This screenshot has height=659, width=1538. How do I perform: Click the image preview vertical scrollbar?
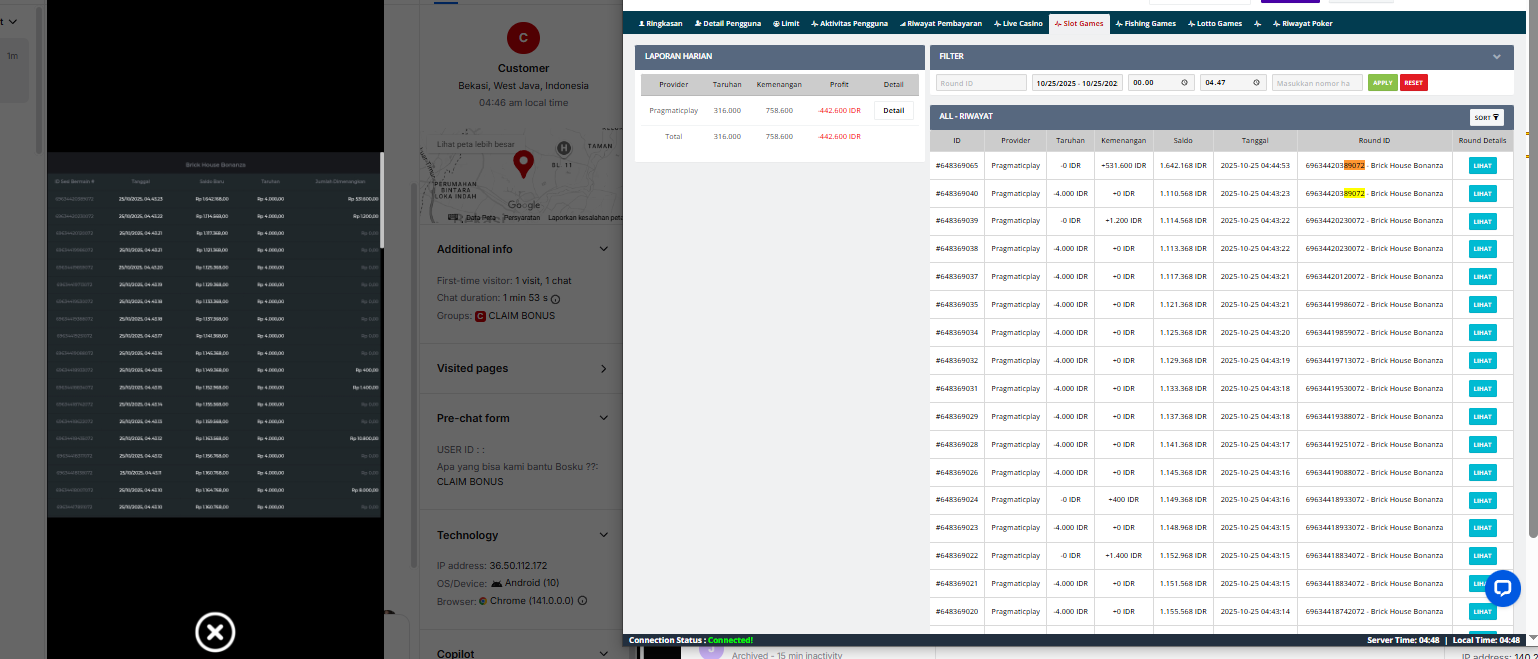click(383, 200)
